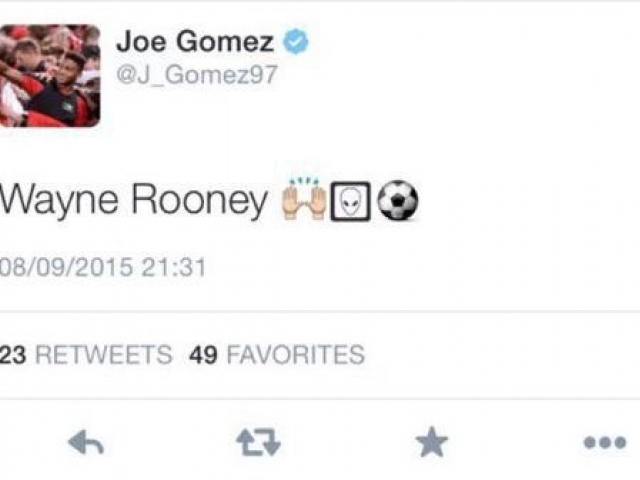Click the RETWEETS label text
The image size is (640, 480).
point(104,354)
